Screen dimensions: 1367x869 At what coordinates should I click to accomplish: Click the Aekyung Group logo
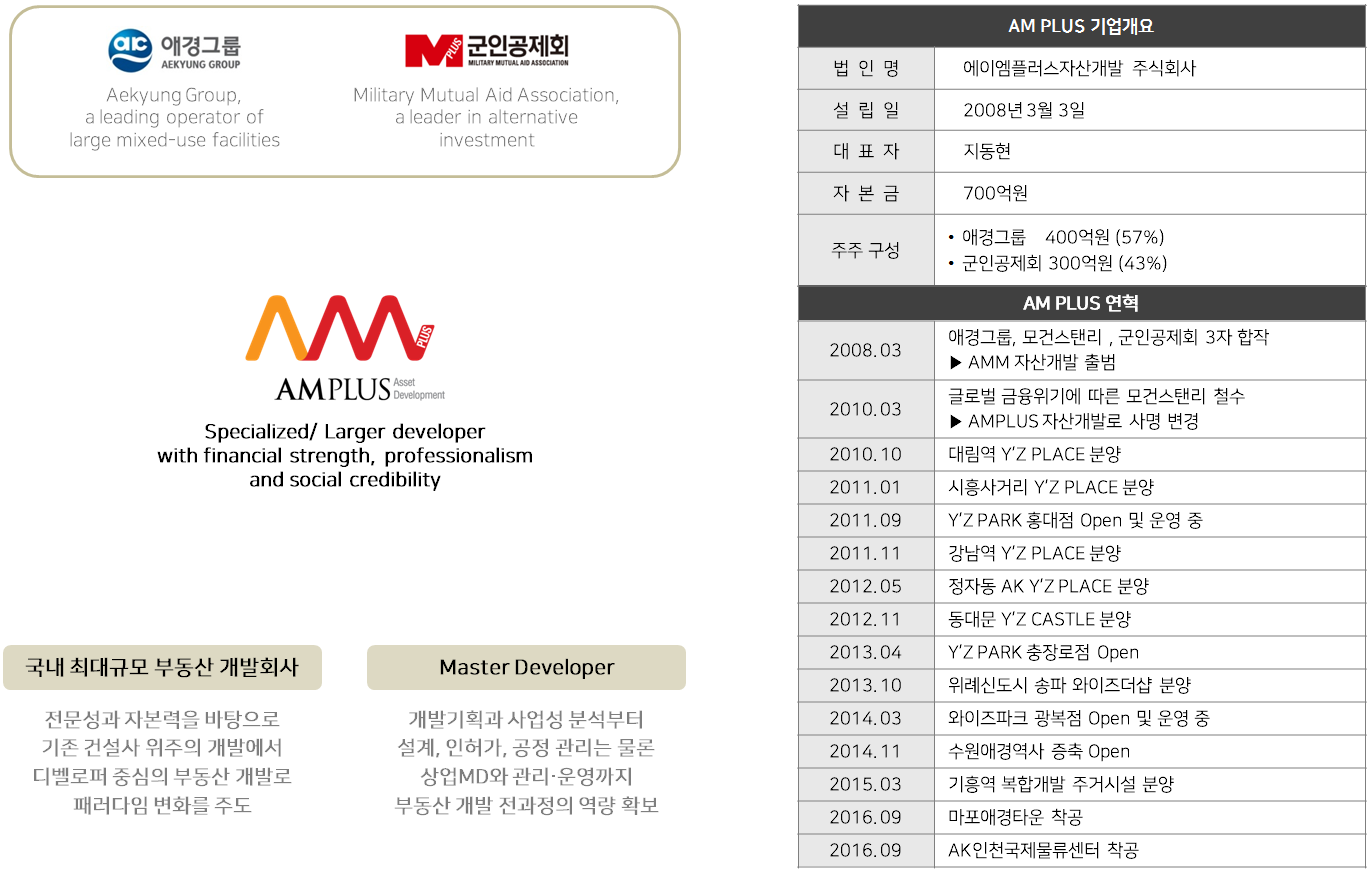point(175,51)
